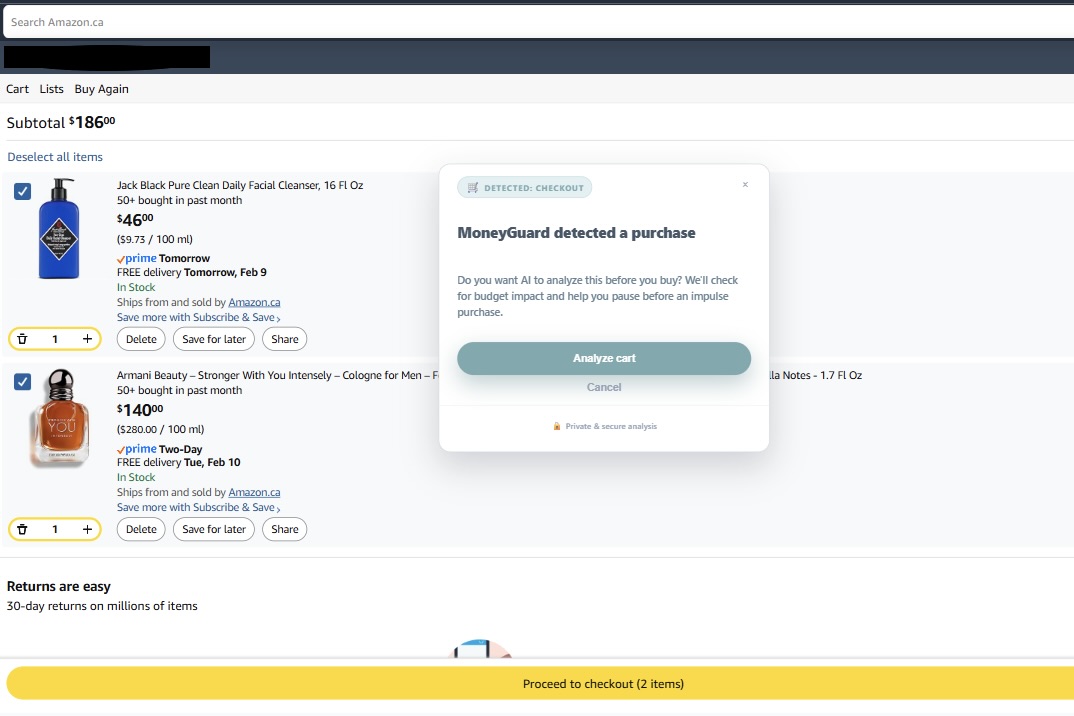Screen dimensions: 1074x716
Task: Expand Subscribe & Save for Jack Black cleanser
Action: (199, 317)
